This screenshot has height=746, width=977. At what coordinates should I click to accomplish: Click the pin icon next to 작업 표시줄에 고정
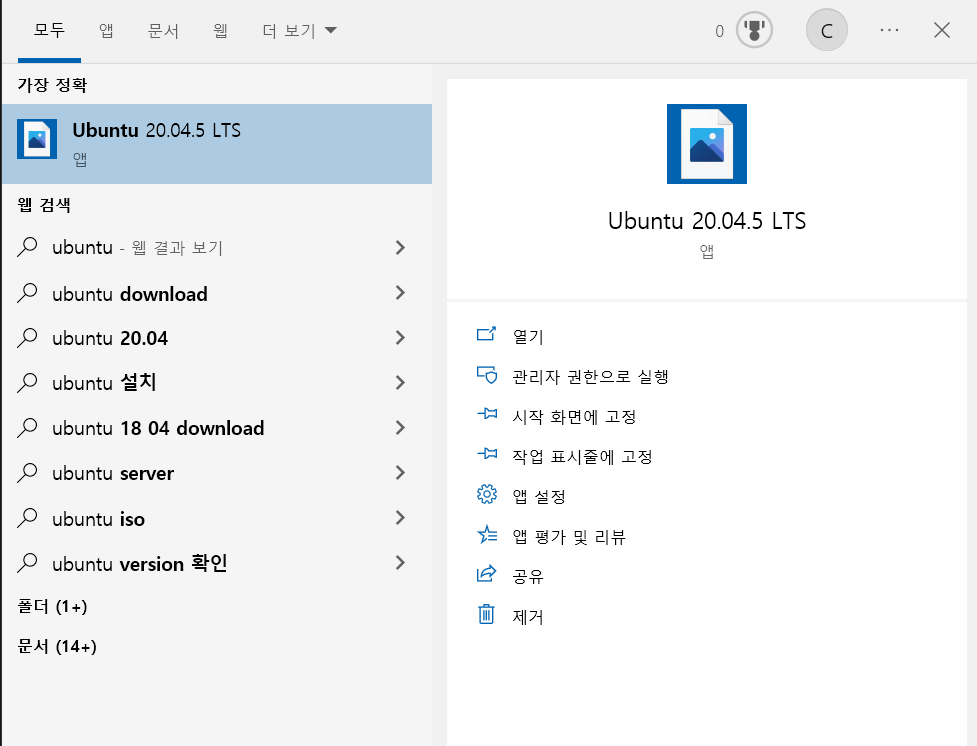tap(487, 453)
